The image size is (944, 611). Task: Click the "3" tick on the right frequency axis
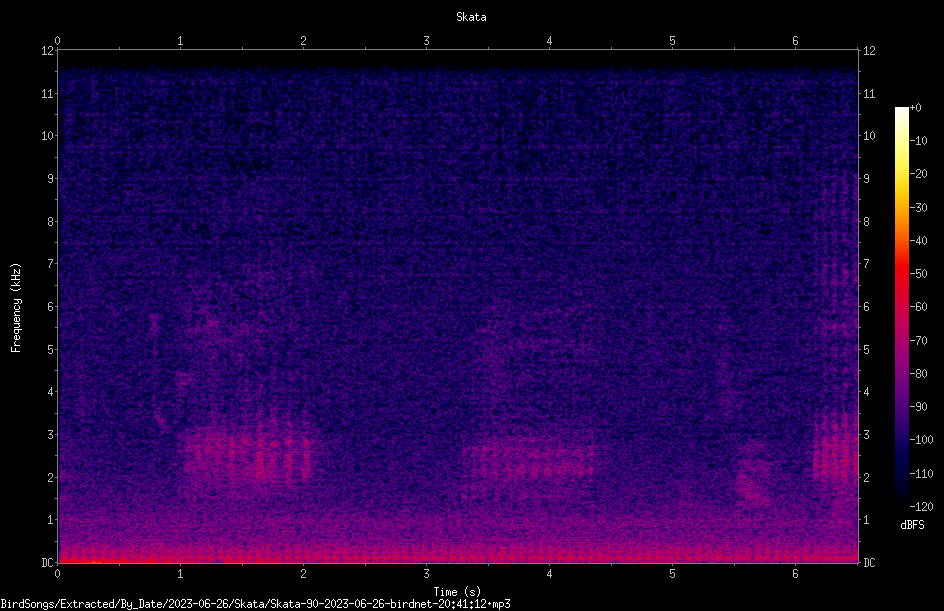coord(866,435)
